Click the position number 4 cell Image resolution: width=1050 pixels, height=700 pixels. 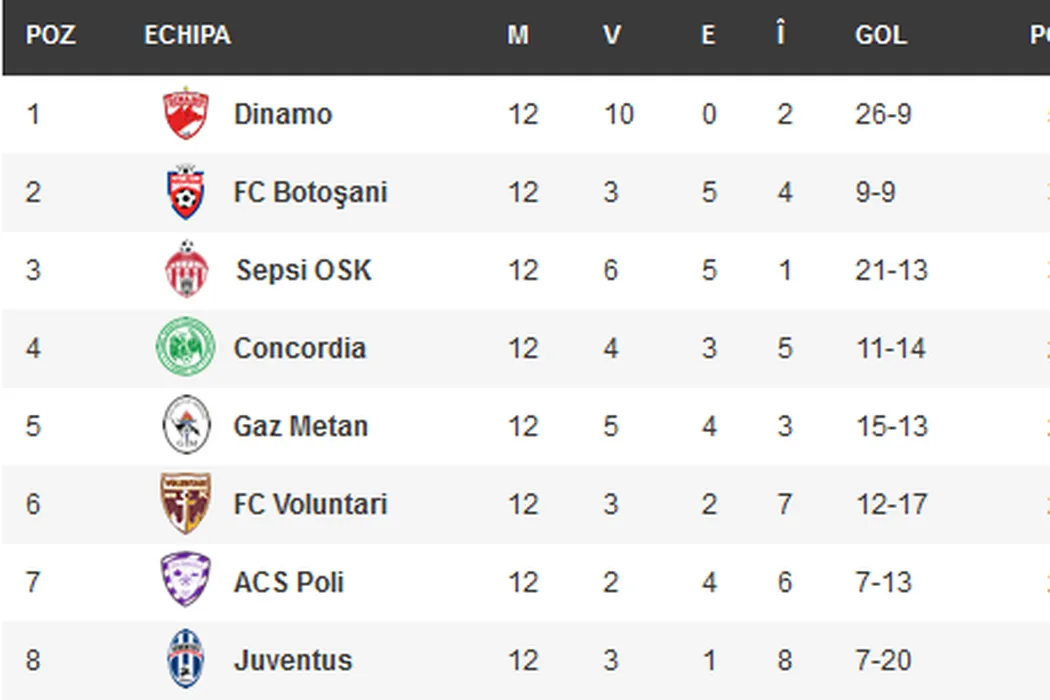33,348
